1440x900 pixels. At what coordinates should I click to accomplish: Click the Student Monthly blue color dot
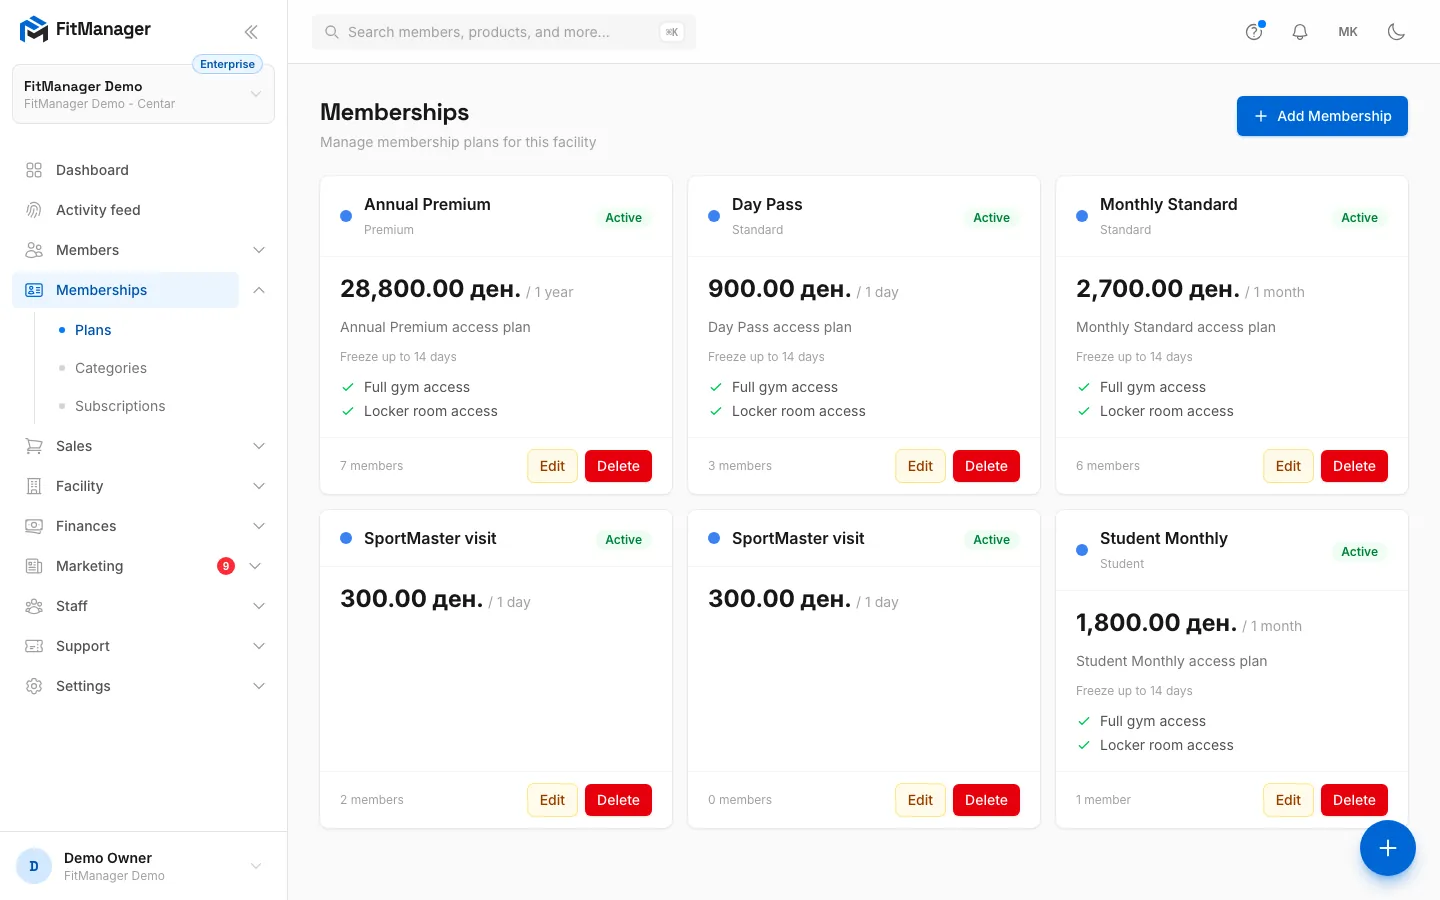[1082, 550]
